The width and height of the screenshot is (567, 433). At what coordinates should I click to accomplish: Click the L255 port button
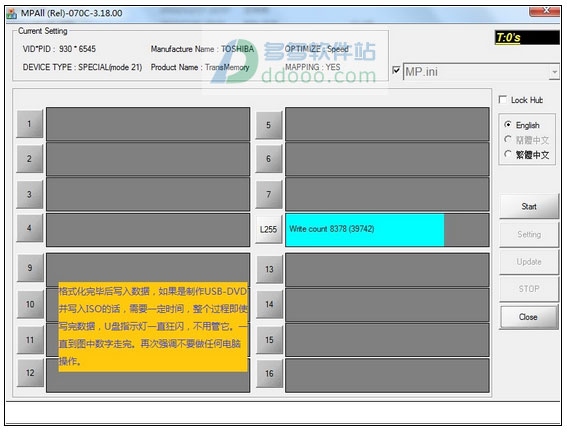[x=269, y=229]
